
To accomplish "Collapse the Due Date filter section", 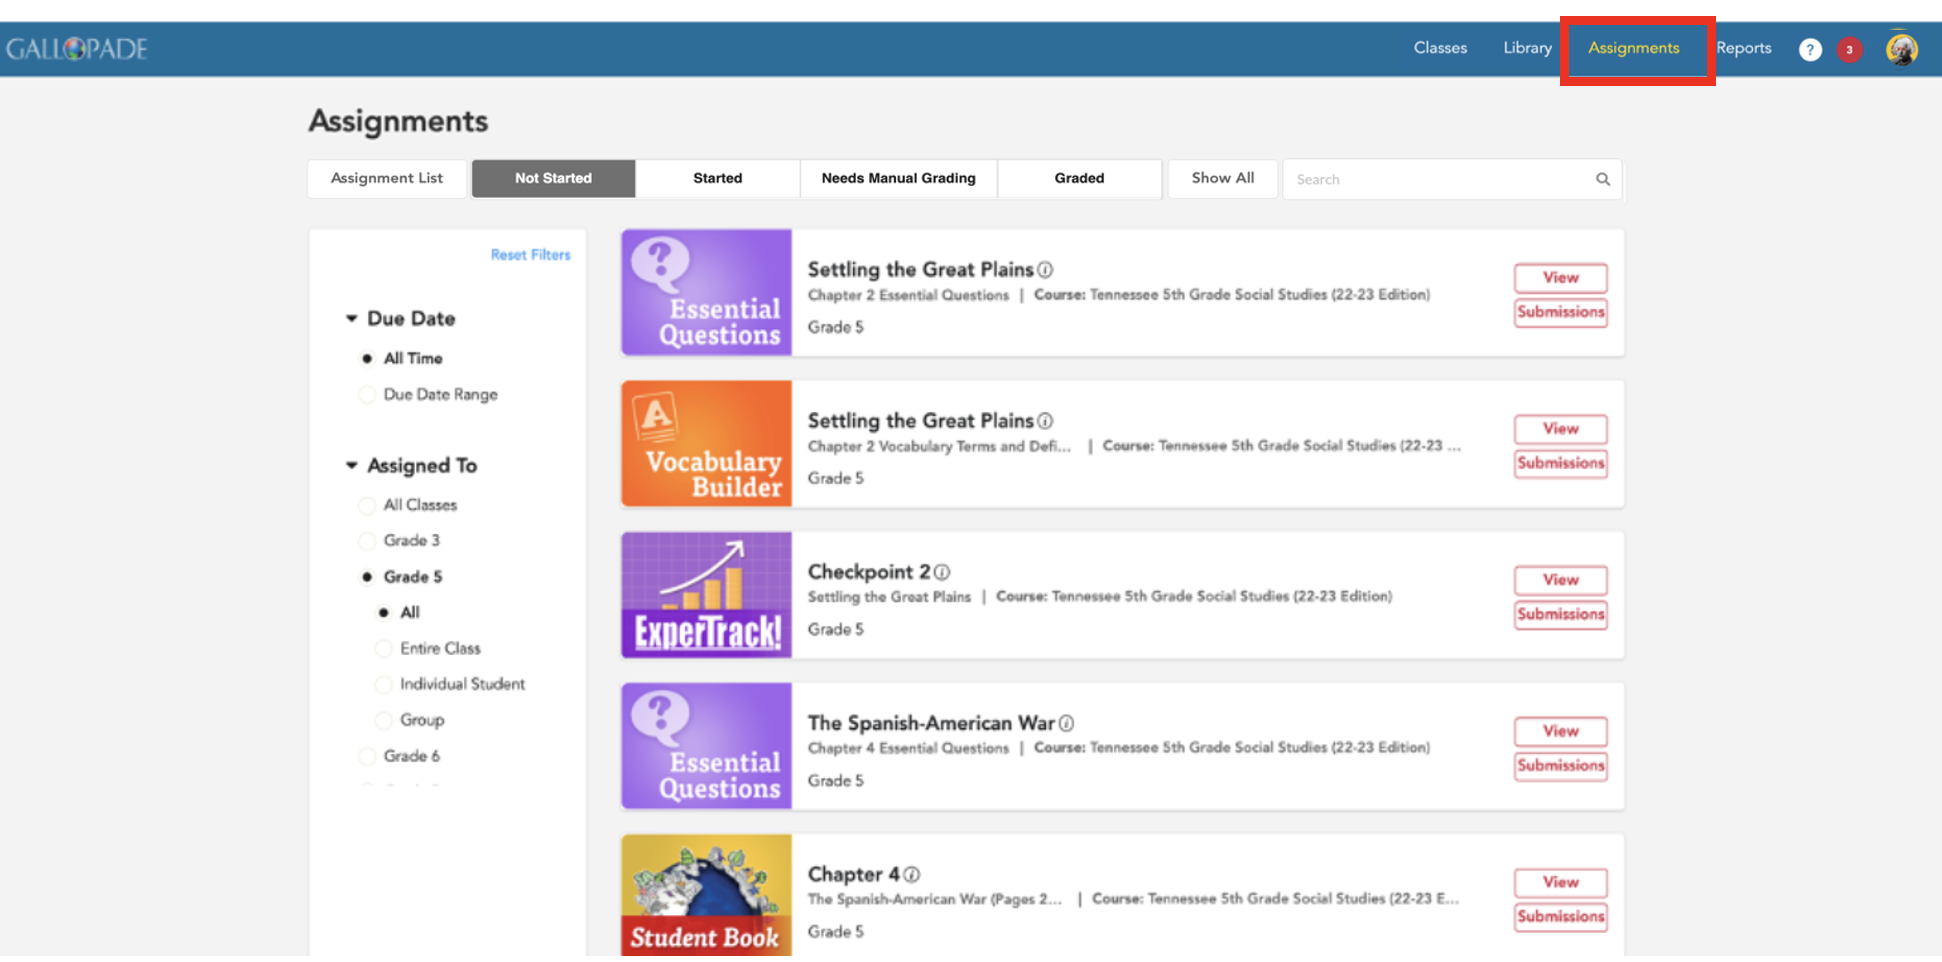I will 352,319.
